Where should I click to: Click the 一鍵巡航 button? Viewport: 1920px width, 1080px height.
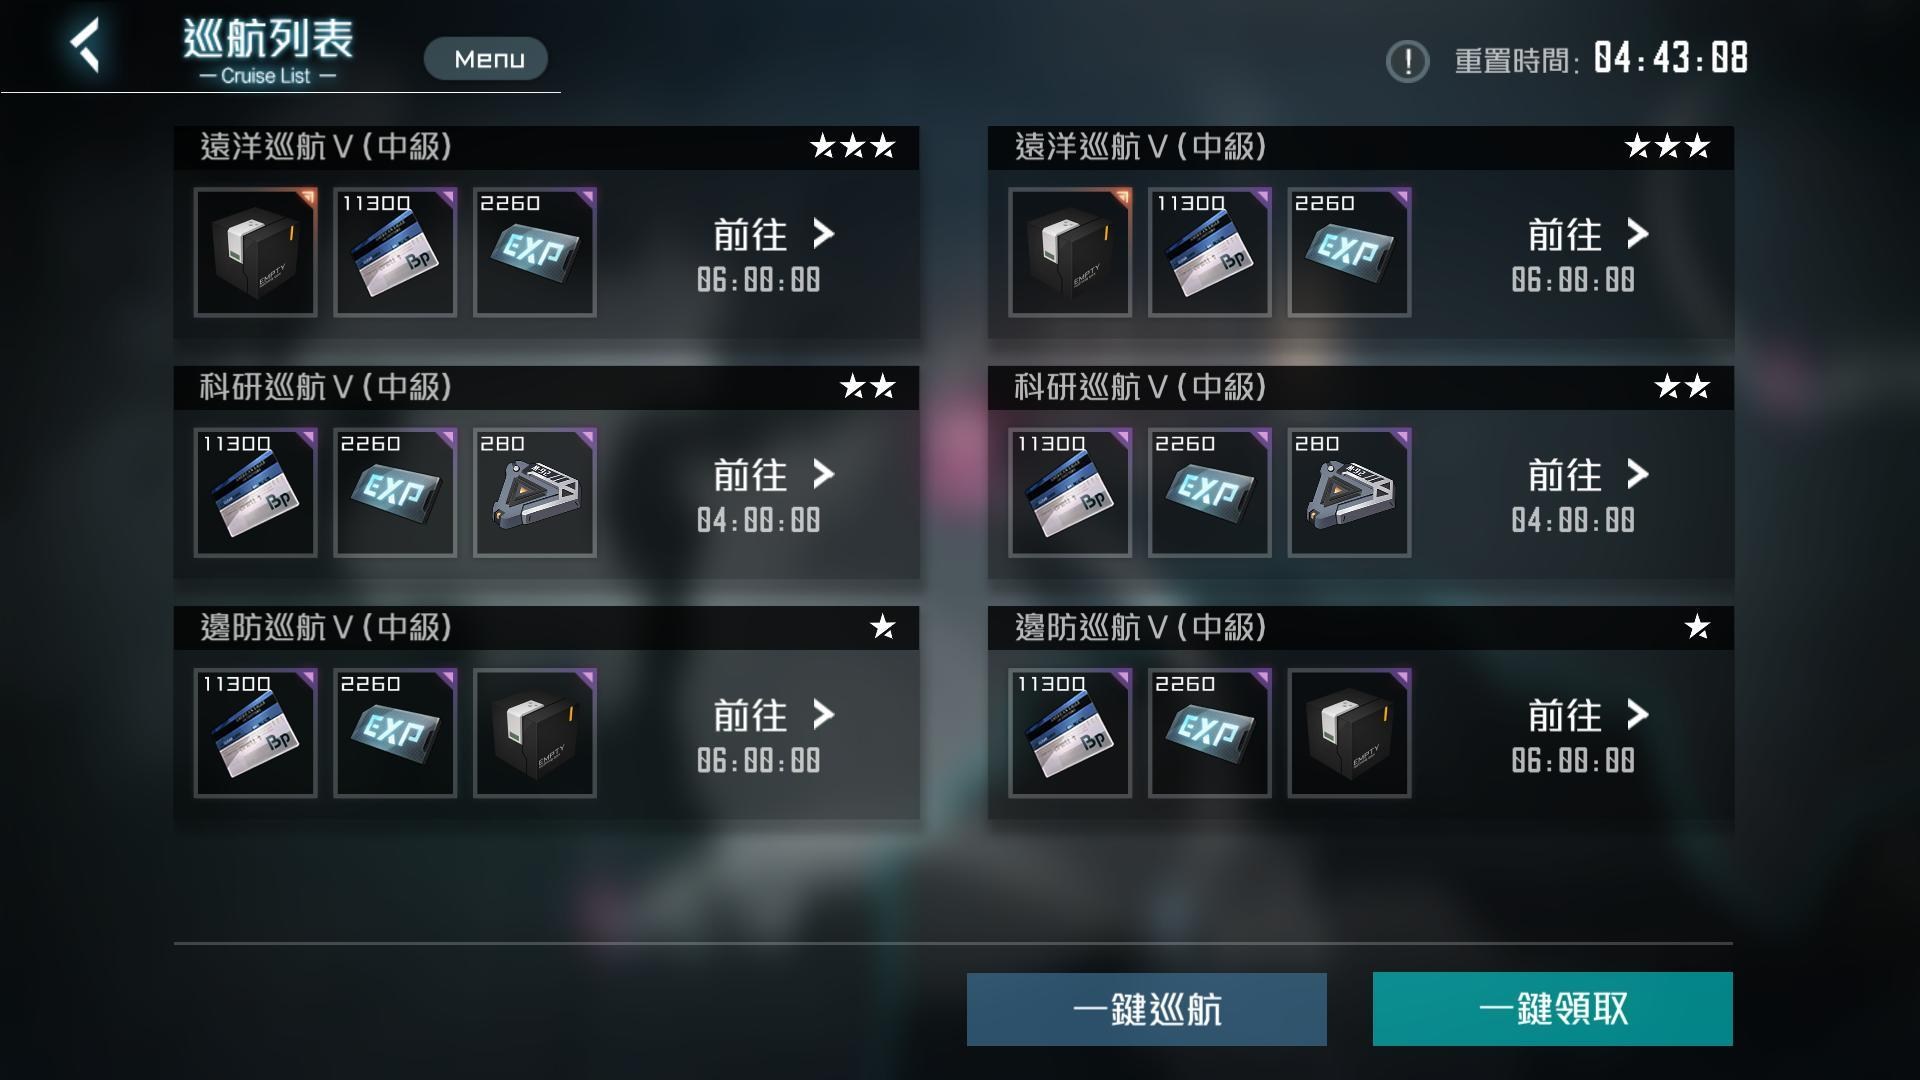pyautogui.click(x=1147, y=1009)
